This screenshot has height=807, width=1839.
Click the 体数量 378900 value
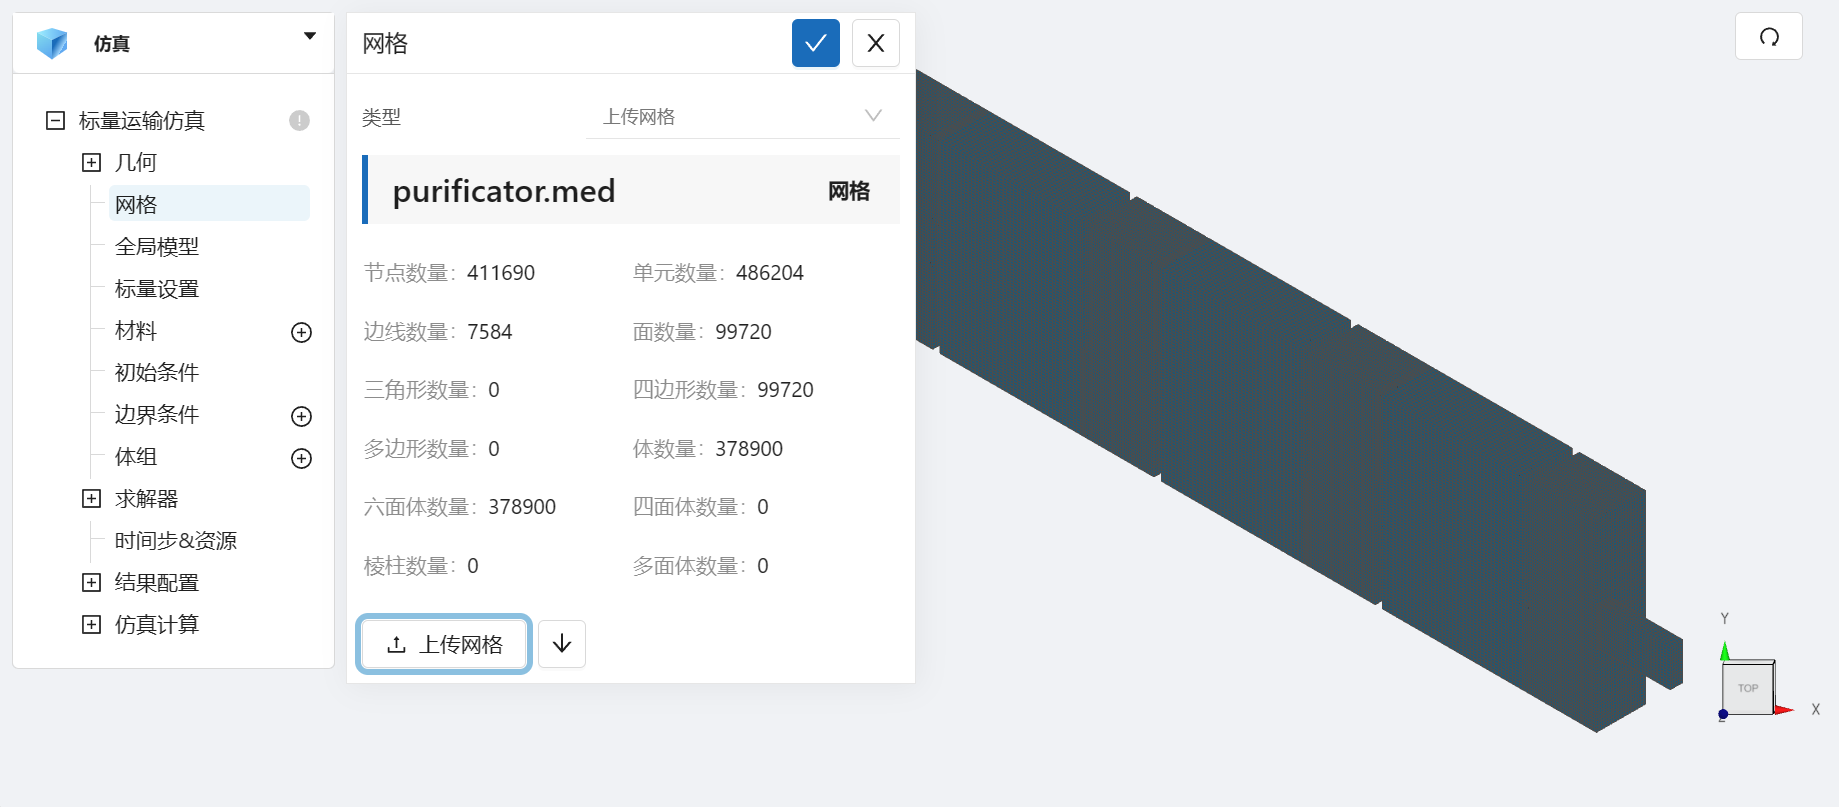(x=749, y=449)
